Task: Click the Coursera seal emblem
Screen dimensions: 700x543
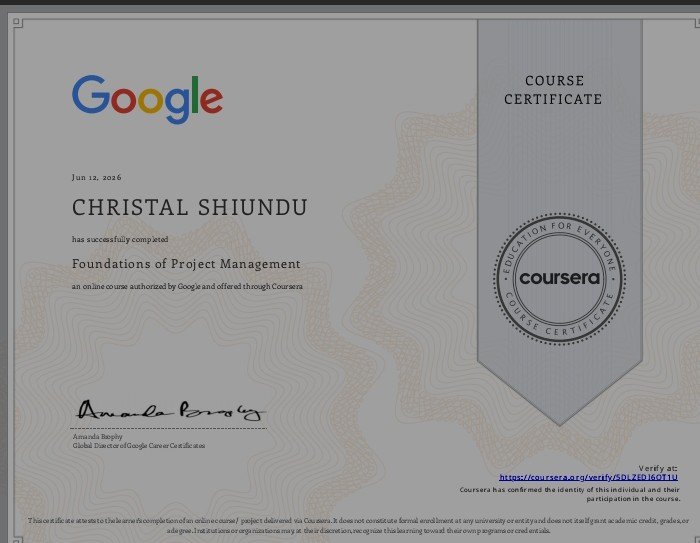Action: point(559,279)
